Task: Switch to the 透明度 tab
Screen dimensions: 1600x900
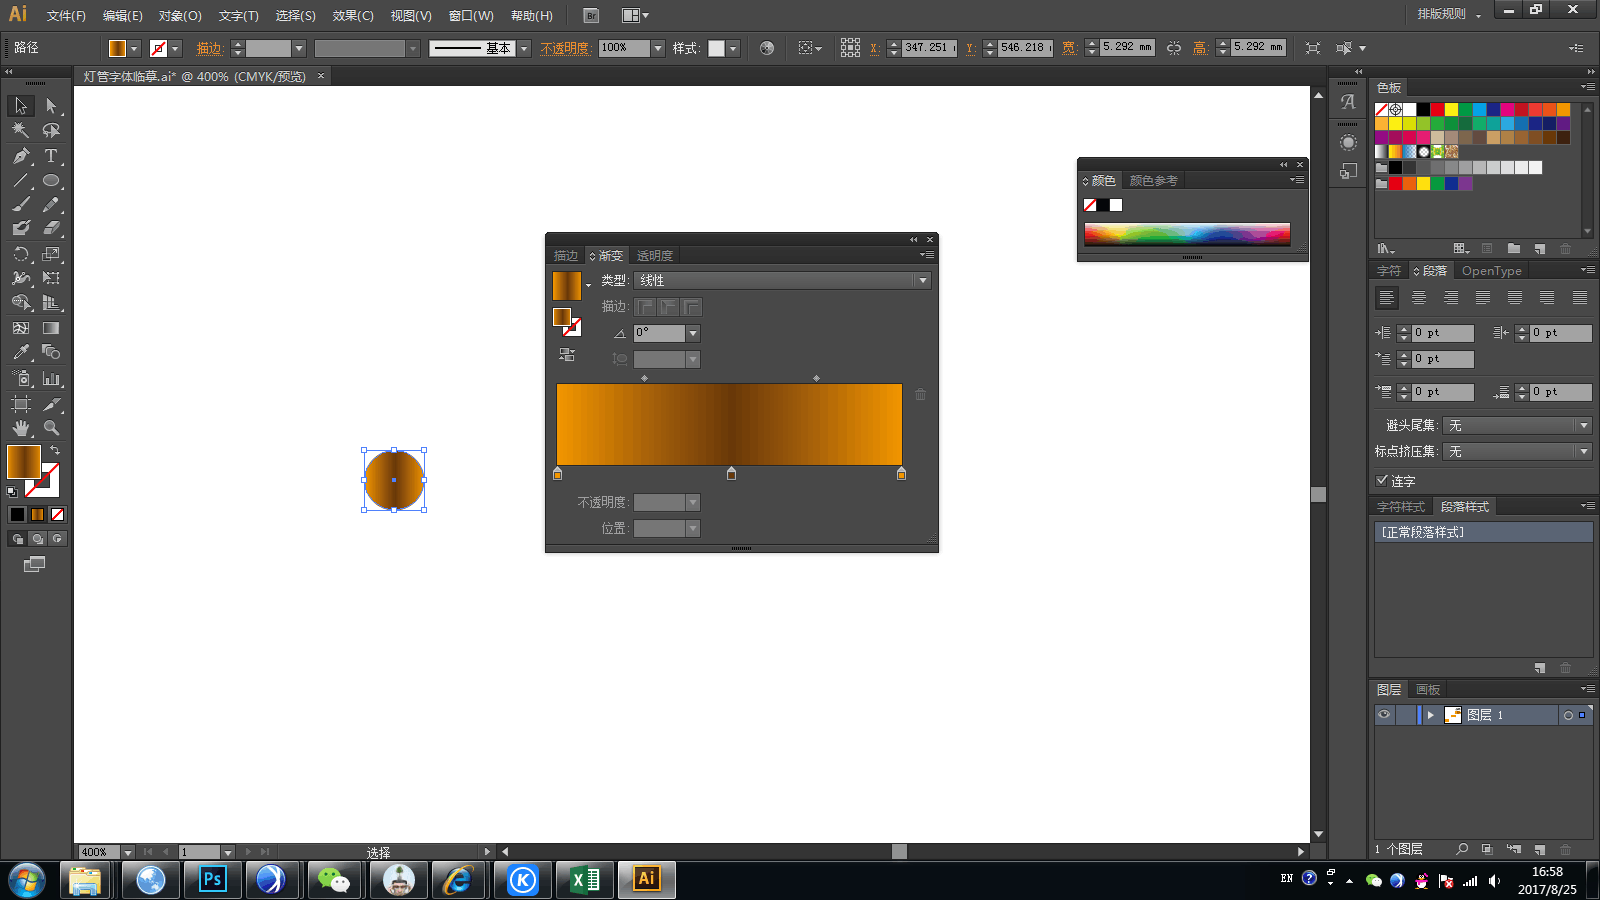Action: [654, 256]
